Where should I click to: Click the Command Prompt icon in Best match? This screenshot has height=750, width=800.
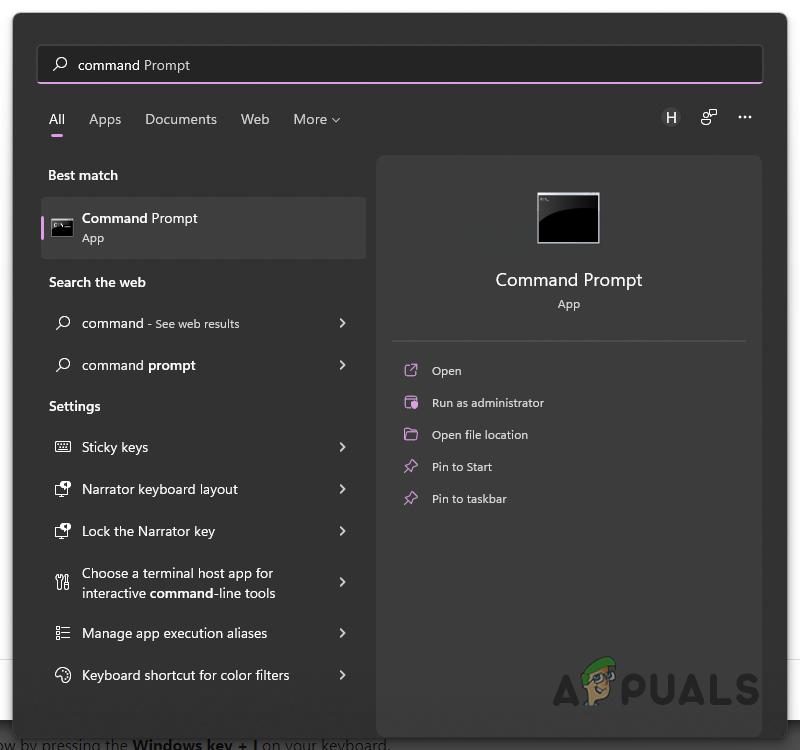pyautogui.click(x=62, y=228)
